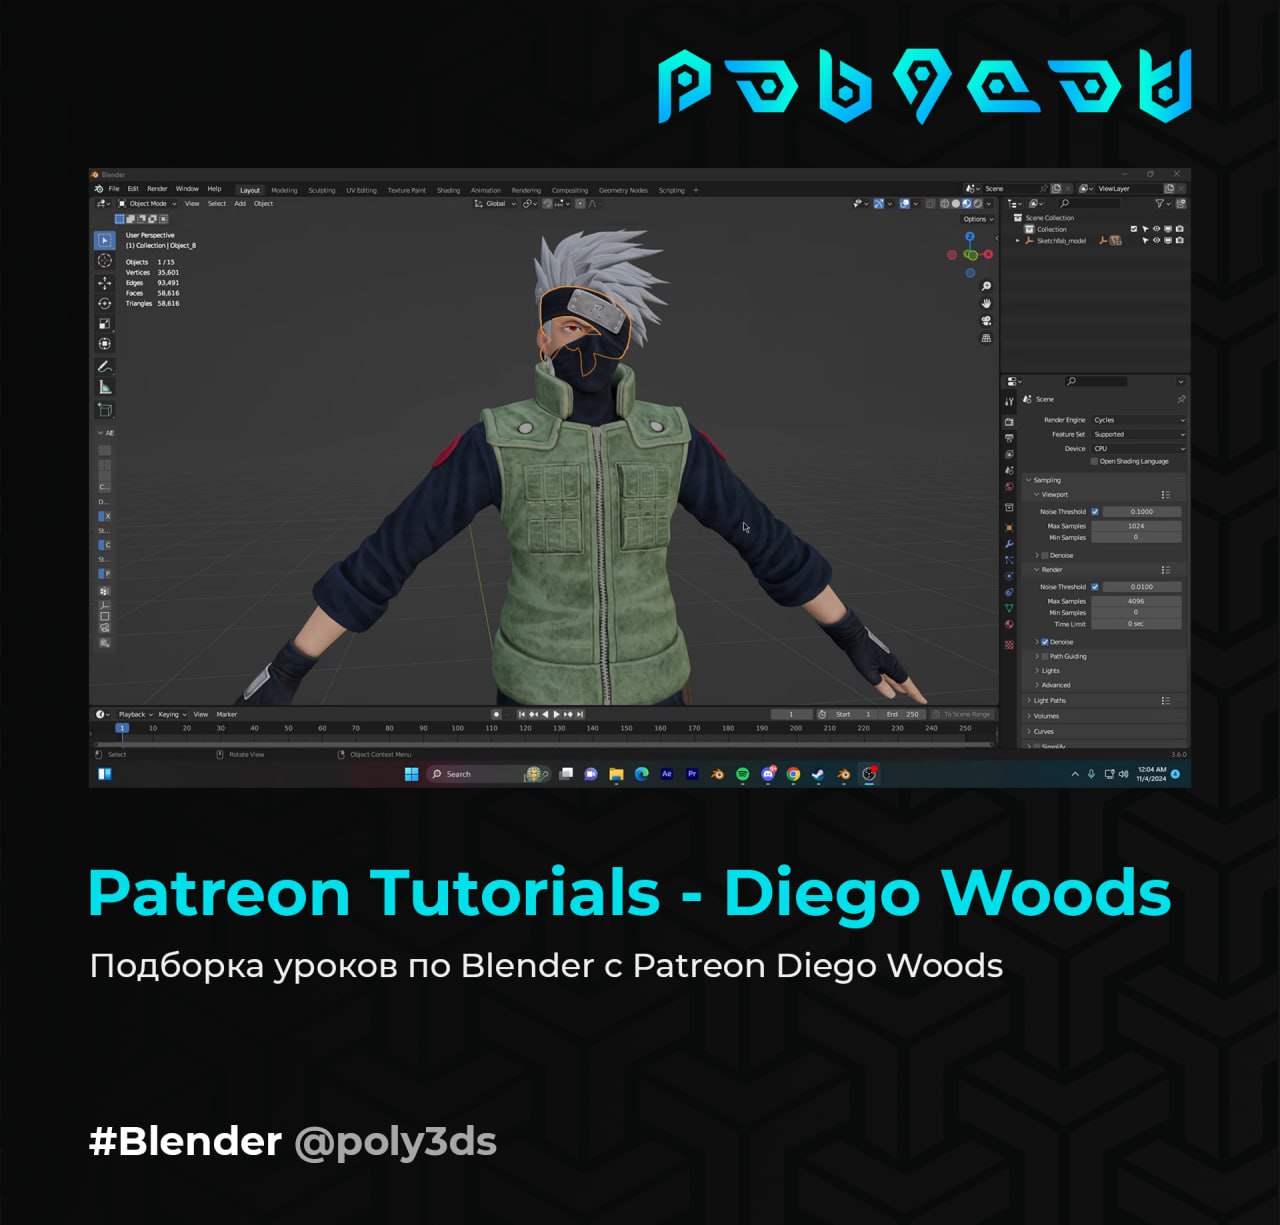Switch to wireframe viewport shading
The width and height of the screenshot is (1280, 1225).
[944, 203]
